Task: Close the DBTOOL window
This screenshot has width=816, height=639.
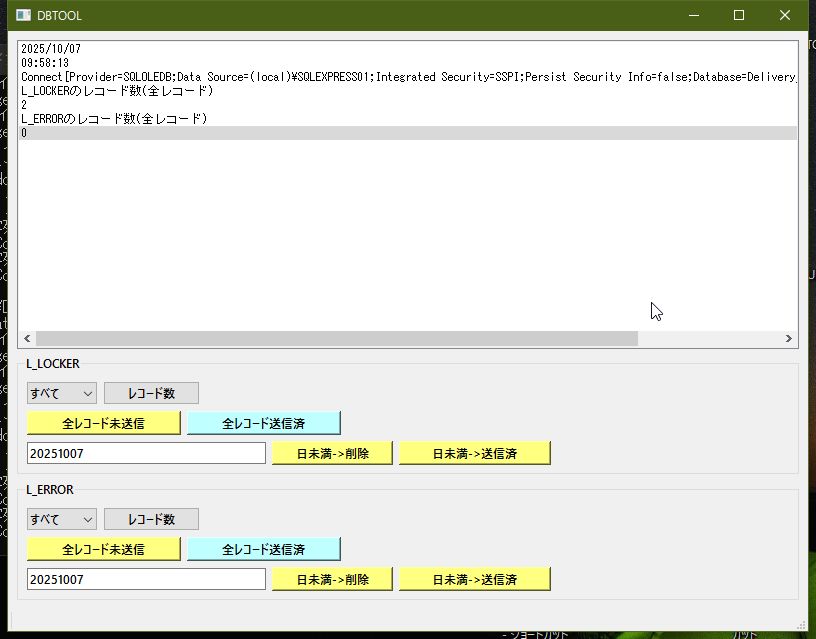Action: tap(785, 15)
